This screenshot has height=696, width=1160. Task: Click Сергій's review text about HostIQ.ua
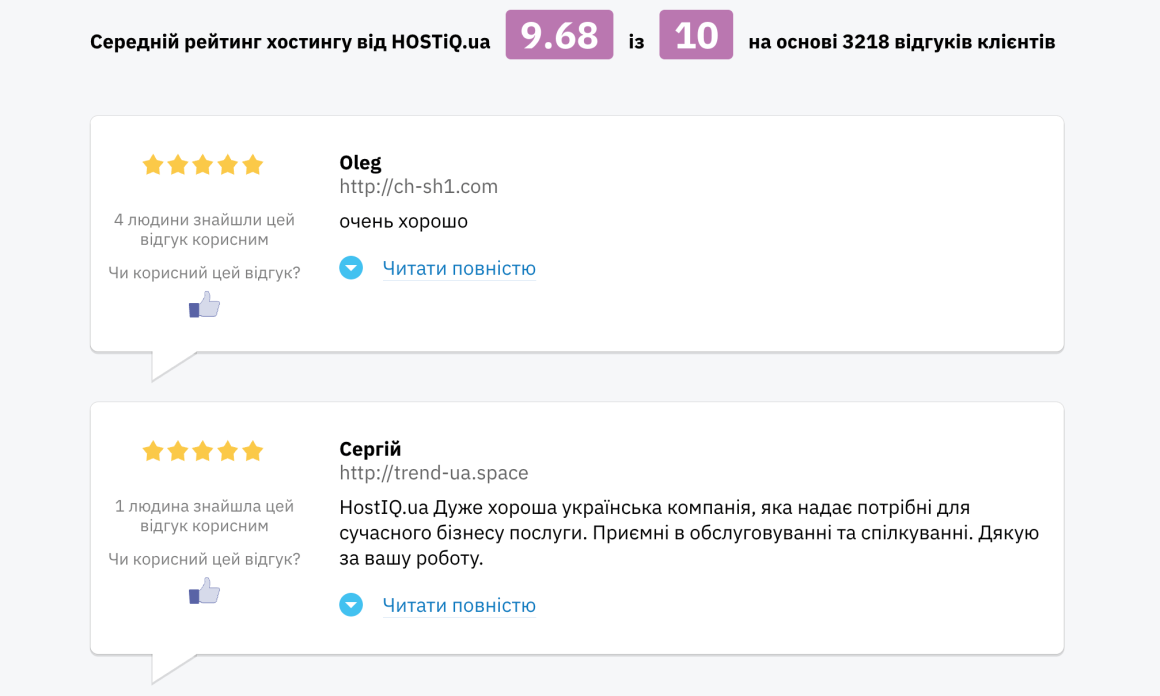(689, 533)
